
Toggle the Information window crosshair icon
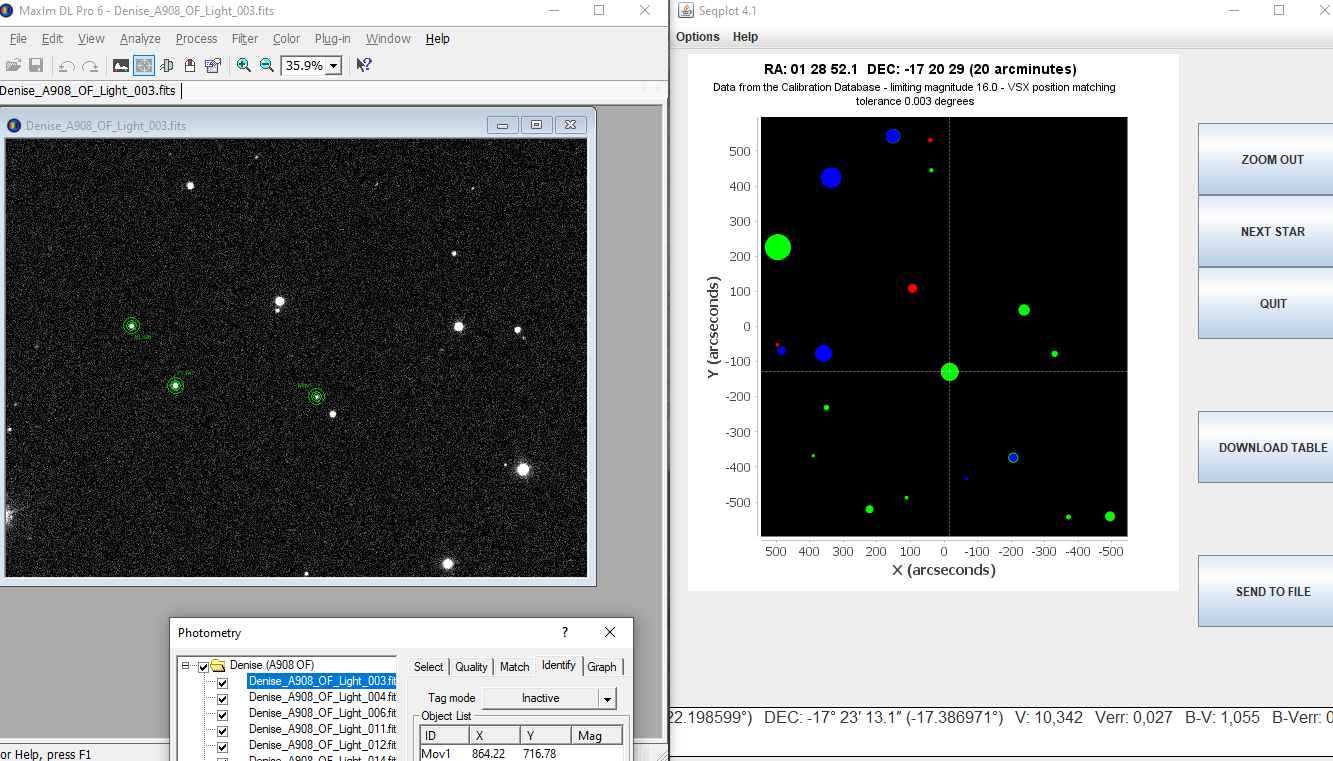coord(144,65)
